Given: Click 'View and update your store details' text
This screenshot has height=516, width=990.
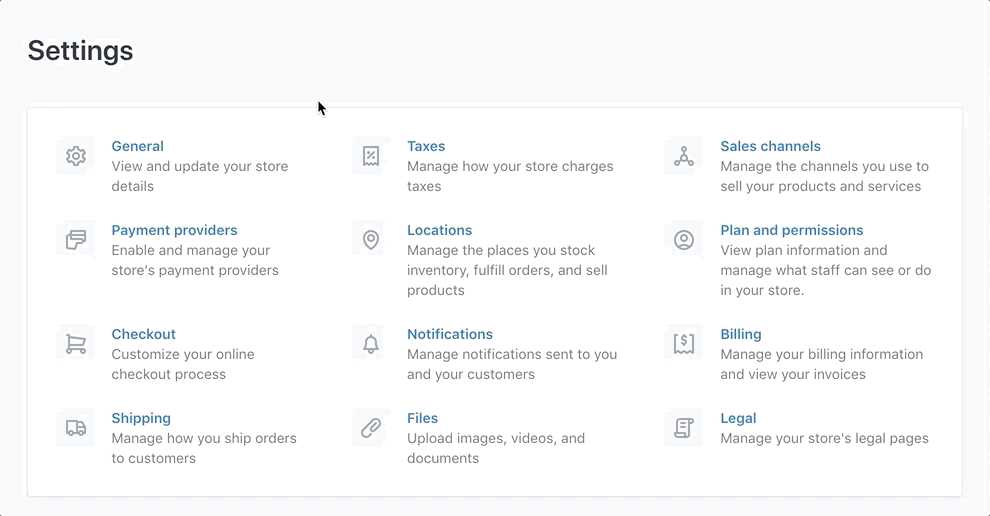Looking at the screenshot, I should (x=200, y=176).
